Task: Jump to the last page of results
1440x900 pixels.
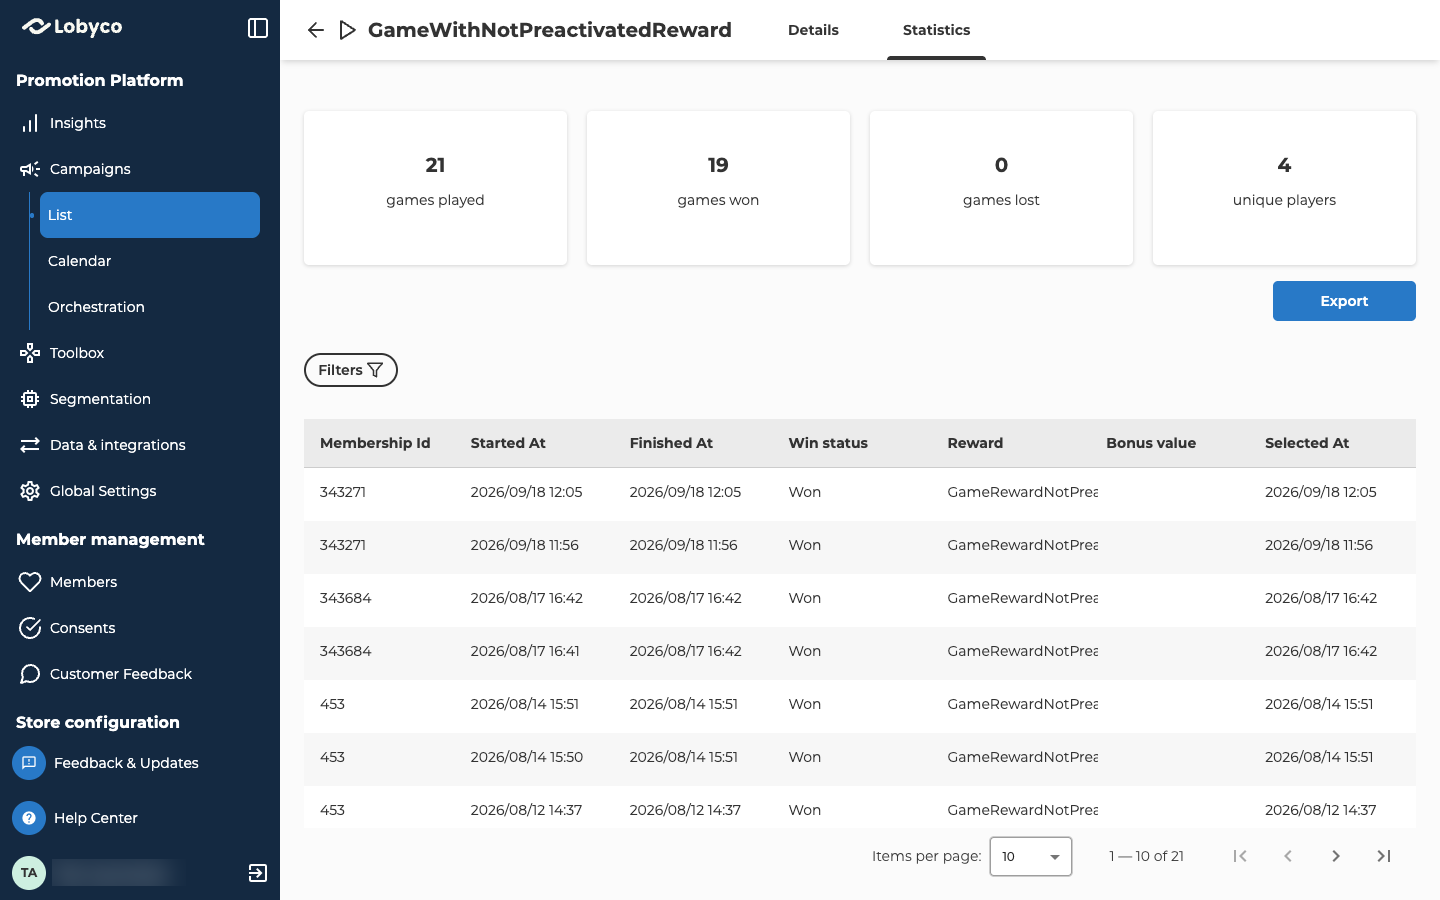Action: pyautogui.click(x=1384, y=856)
